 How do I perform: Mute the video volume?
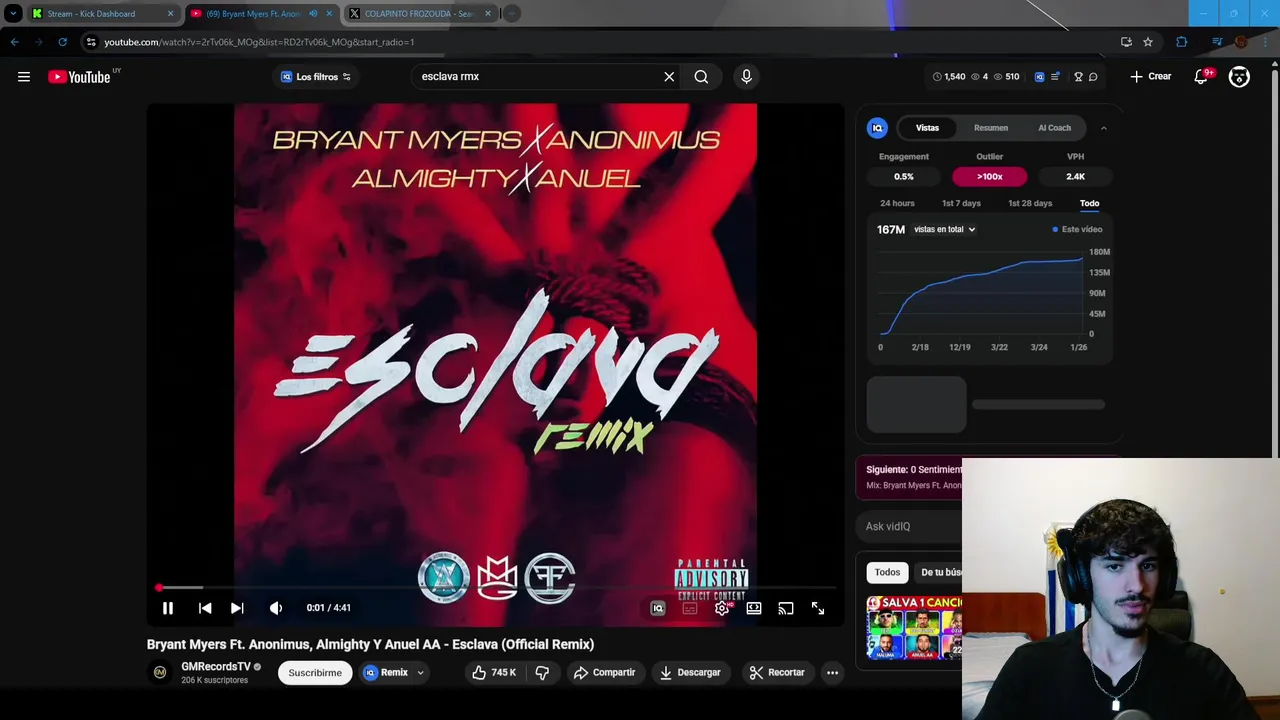pos(276,608)
